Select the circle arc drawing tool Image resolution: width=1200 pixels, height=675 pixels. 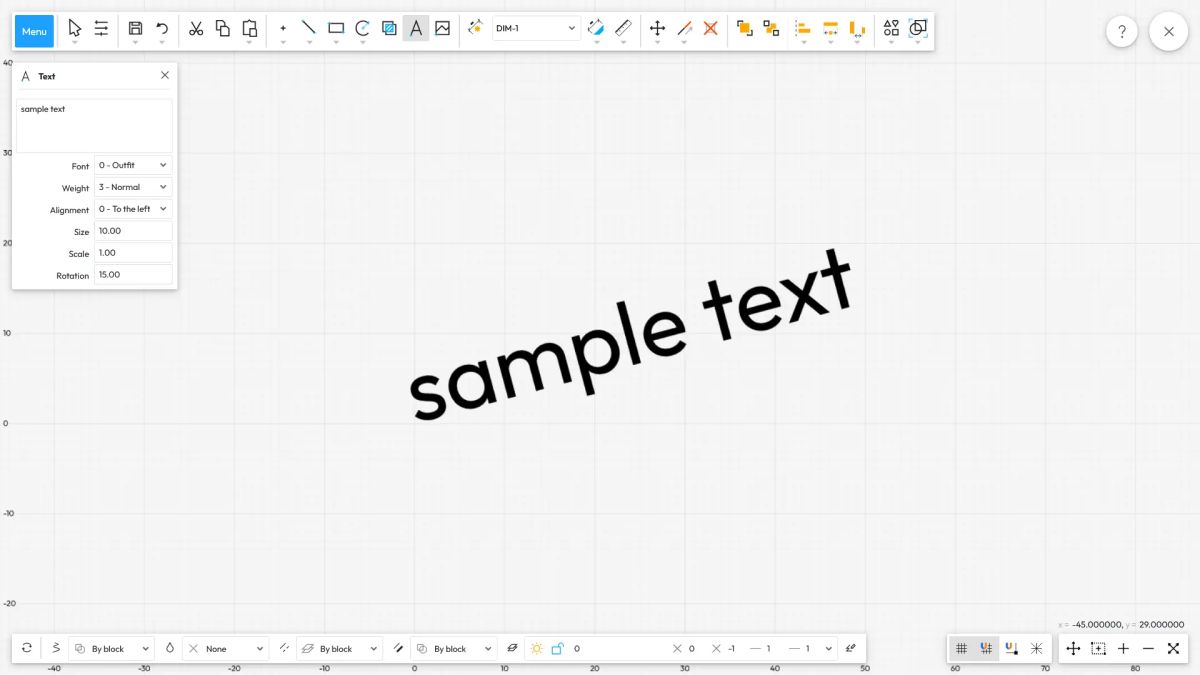[363, 28]
